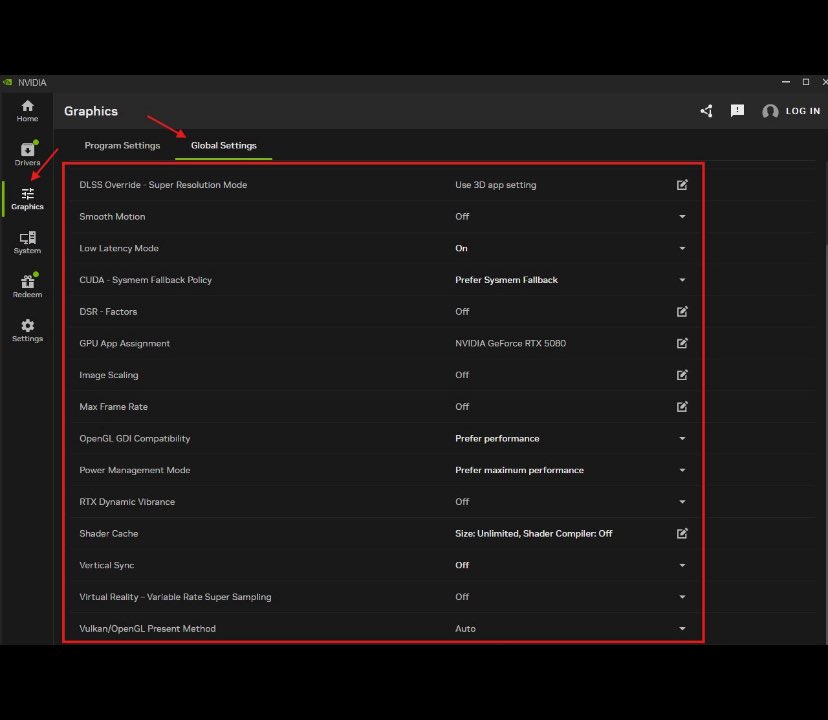Click 'Size: Unlimited, Shader Compiler: Off' value
Screen dimensions: 828x720
(x=533, y=534)
